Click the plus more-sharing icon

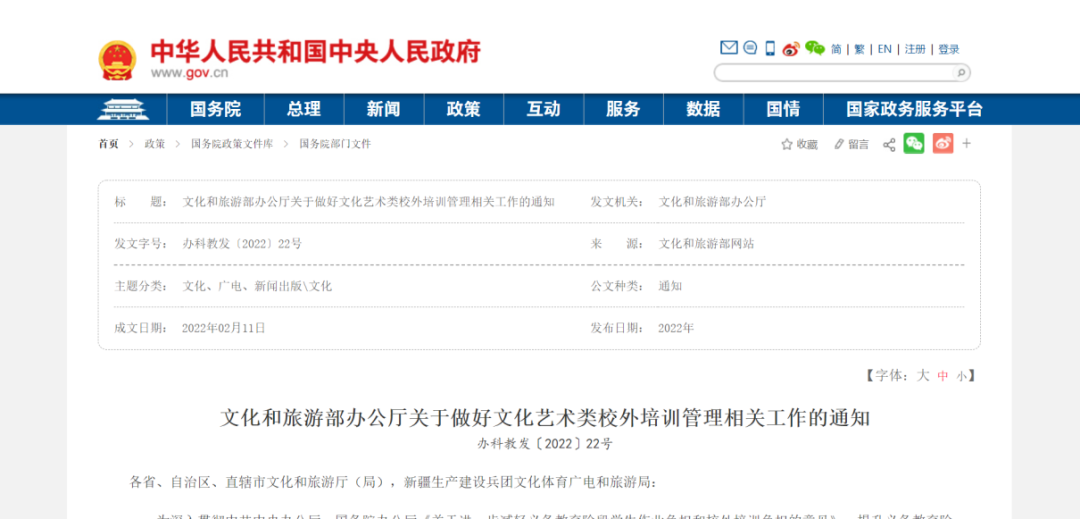[966, 143]
